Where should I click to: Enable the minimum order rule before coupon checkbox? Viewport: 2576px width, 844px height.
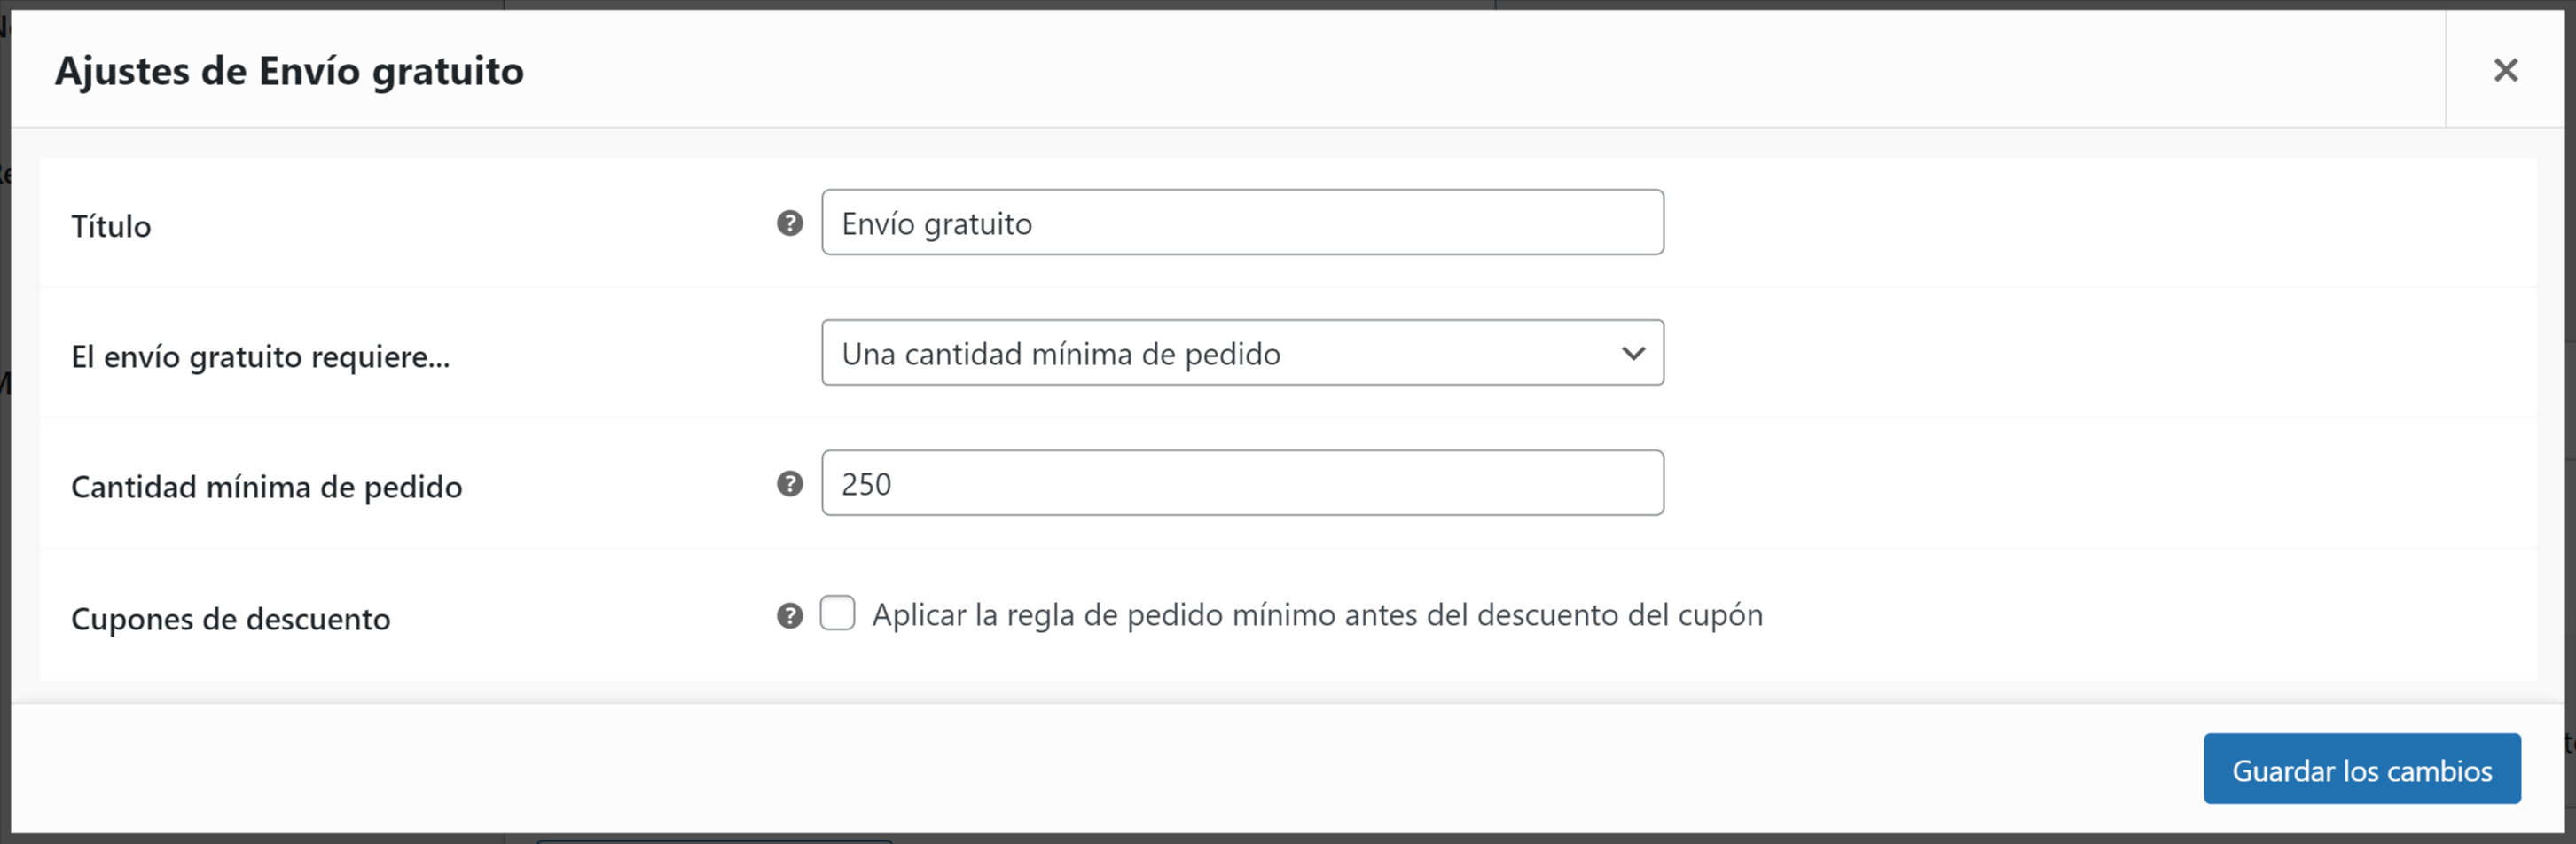tap(837, 613)
